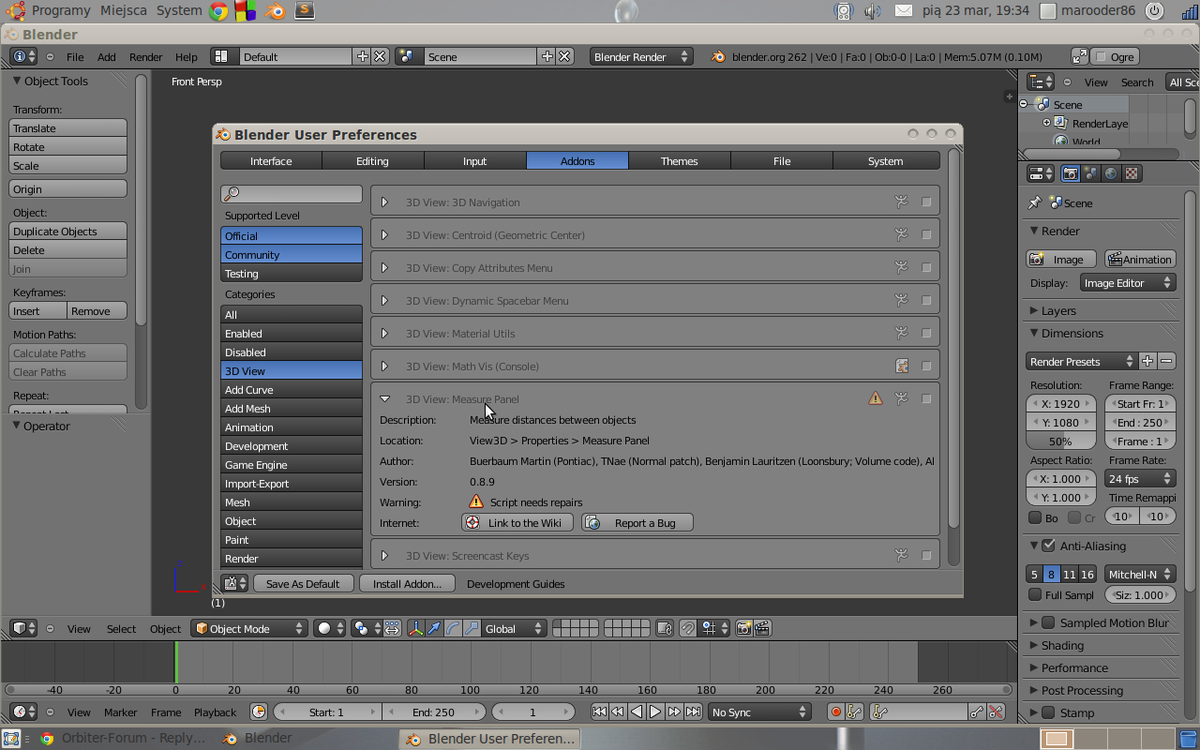Enable Centroid (Geometric Center) addon checkbox

coord(926,235)
